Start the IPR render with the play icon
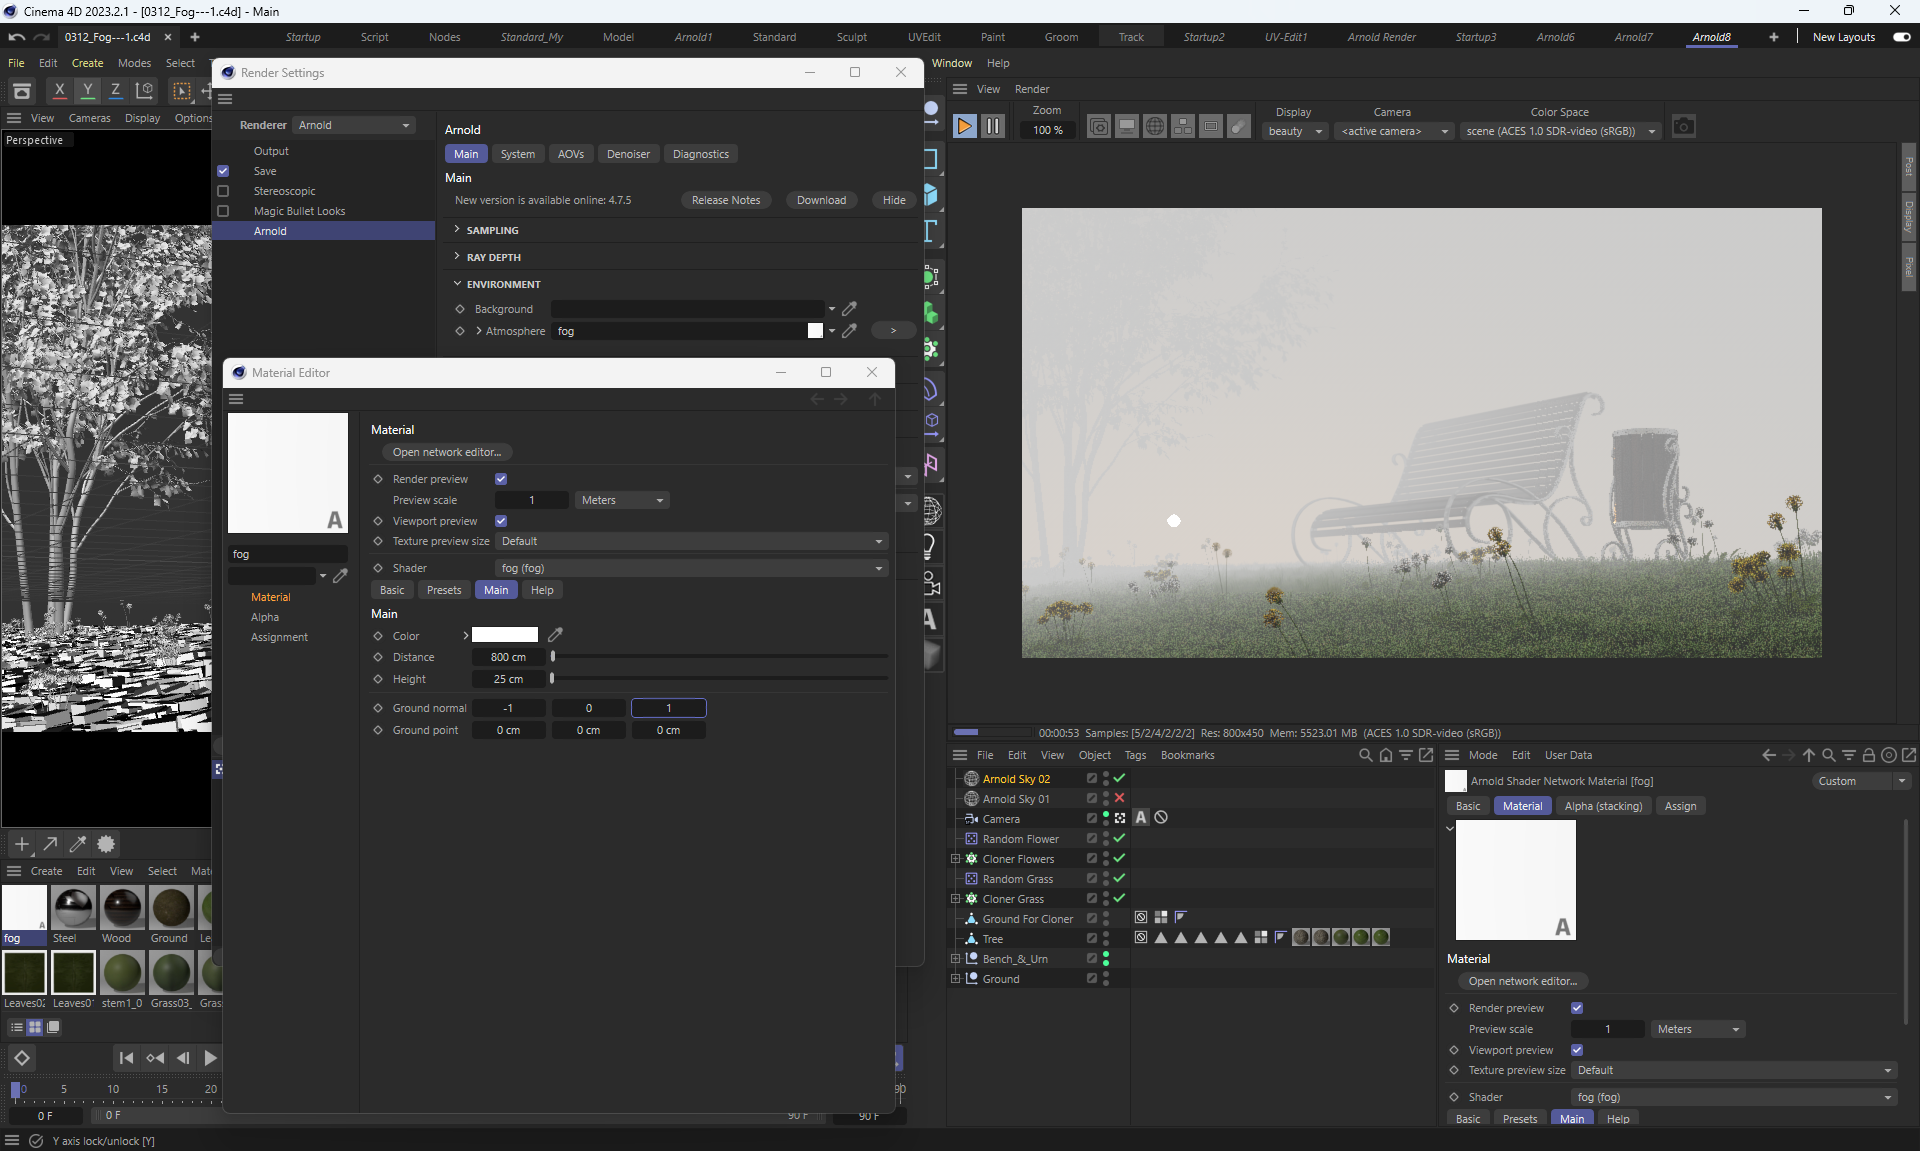The height and width of the screenshot is (1151, 1920). [964, 127]
